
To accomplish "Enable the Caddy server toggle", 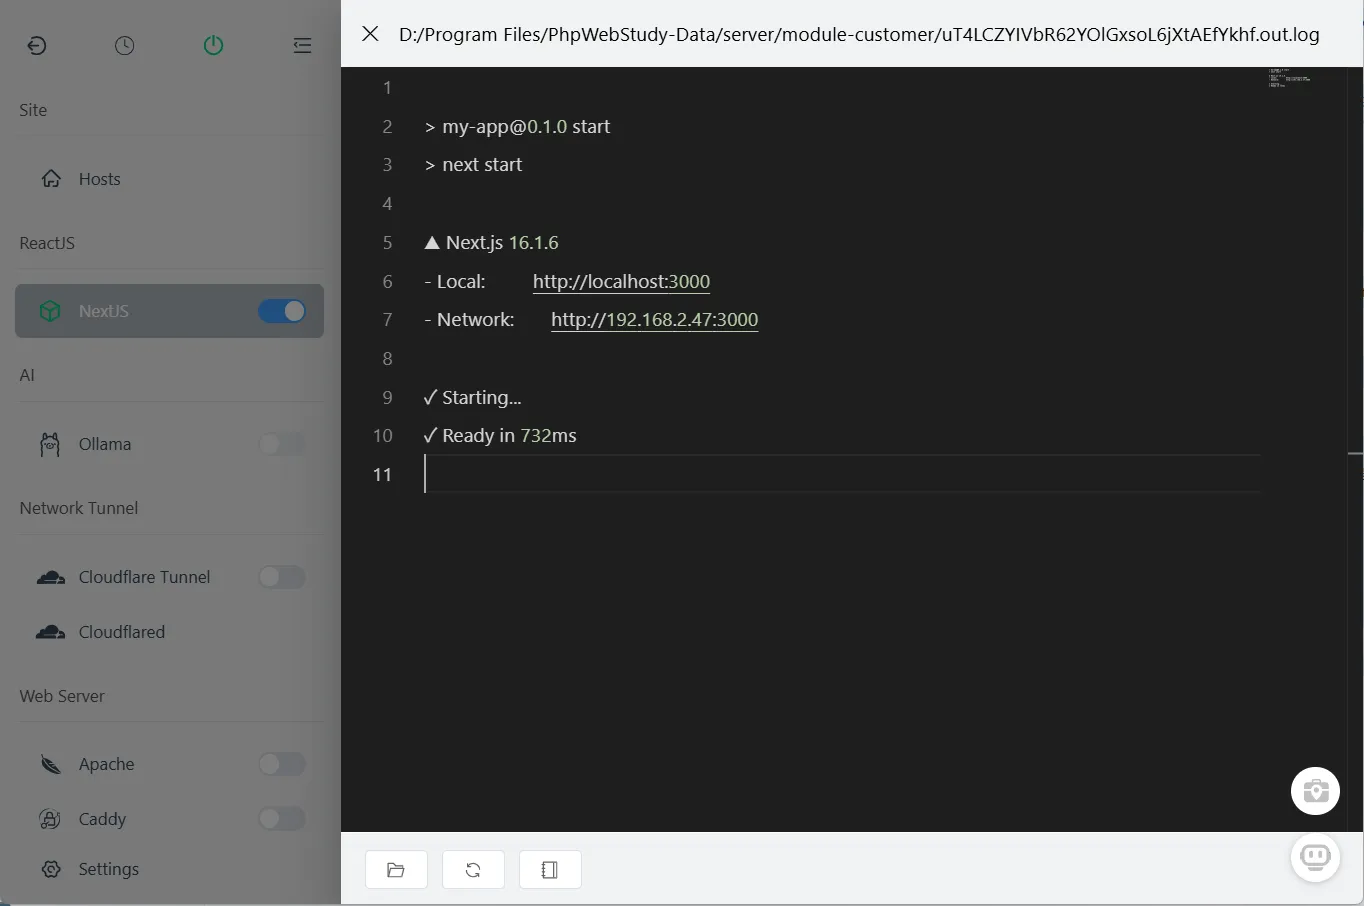I will click(282, 819).
